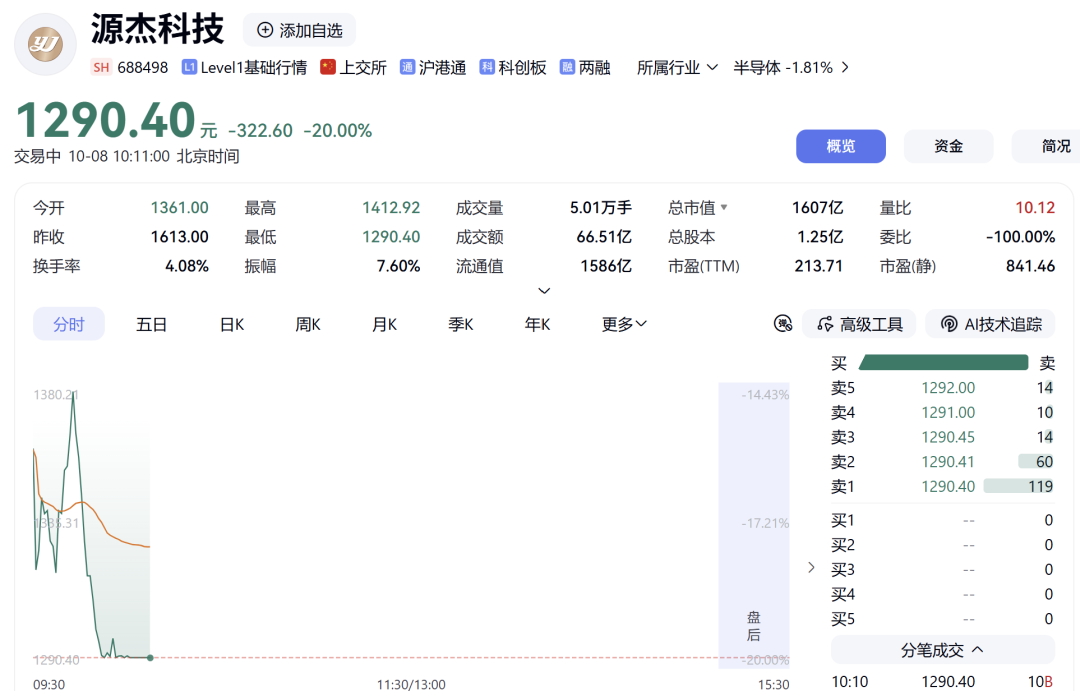Screen dimensions: 1080x691
Task: Click the 量比 value 10.12
Action: point(1035,207)
